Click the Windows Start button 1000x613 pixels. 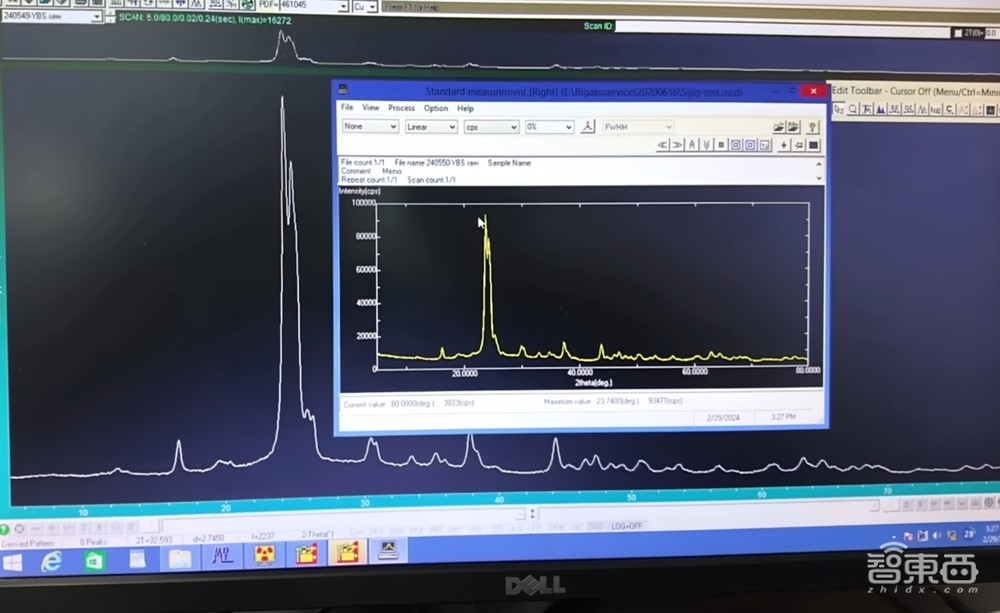point(13,562)
